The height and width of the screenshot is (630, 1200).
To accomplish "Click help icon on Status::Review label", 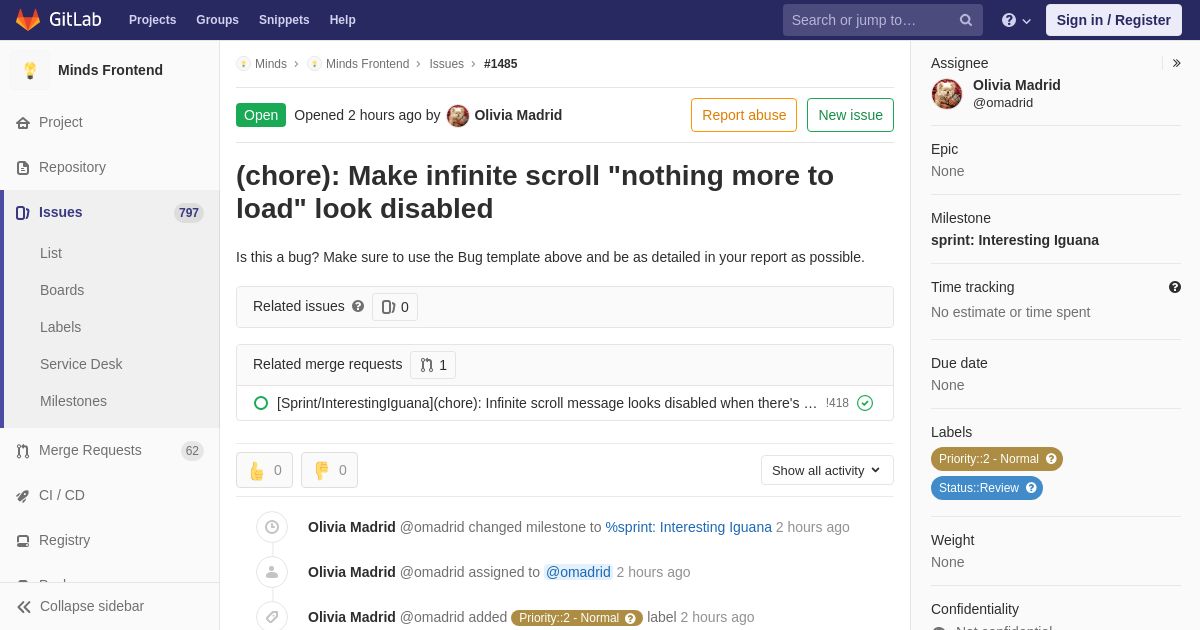I will 1031,488.
